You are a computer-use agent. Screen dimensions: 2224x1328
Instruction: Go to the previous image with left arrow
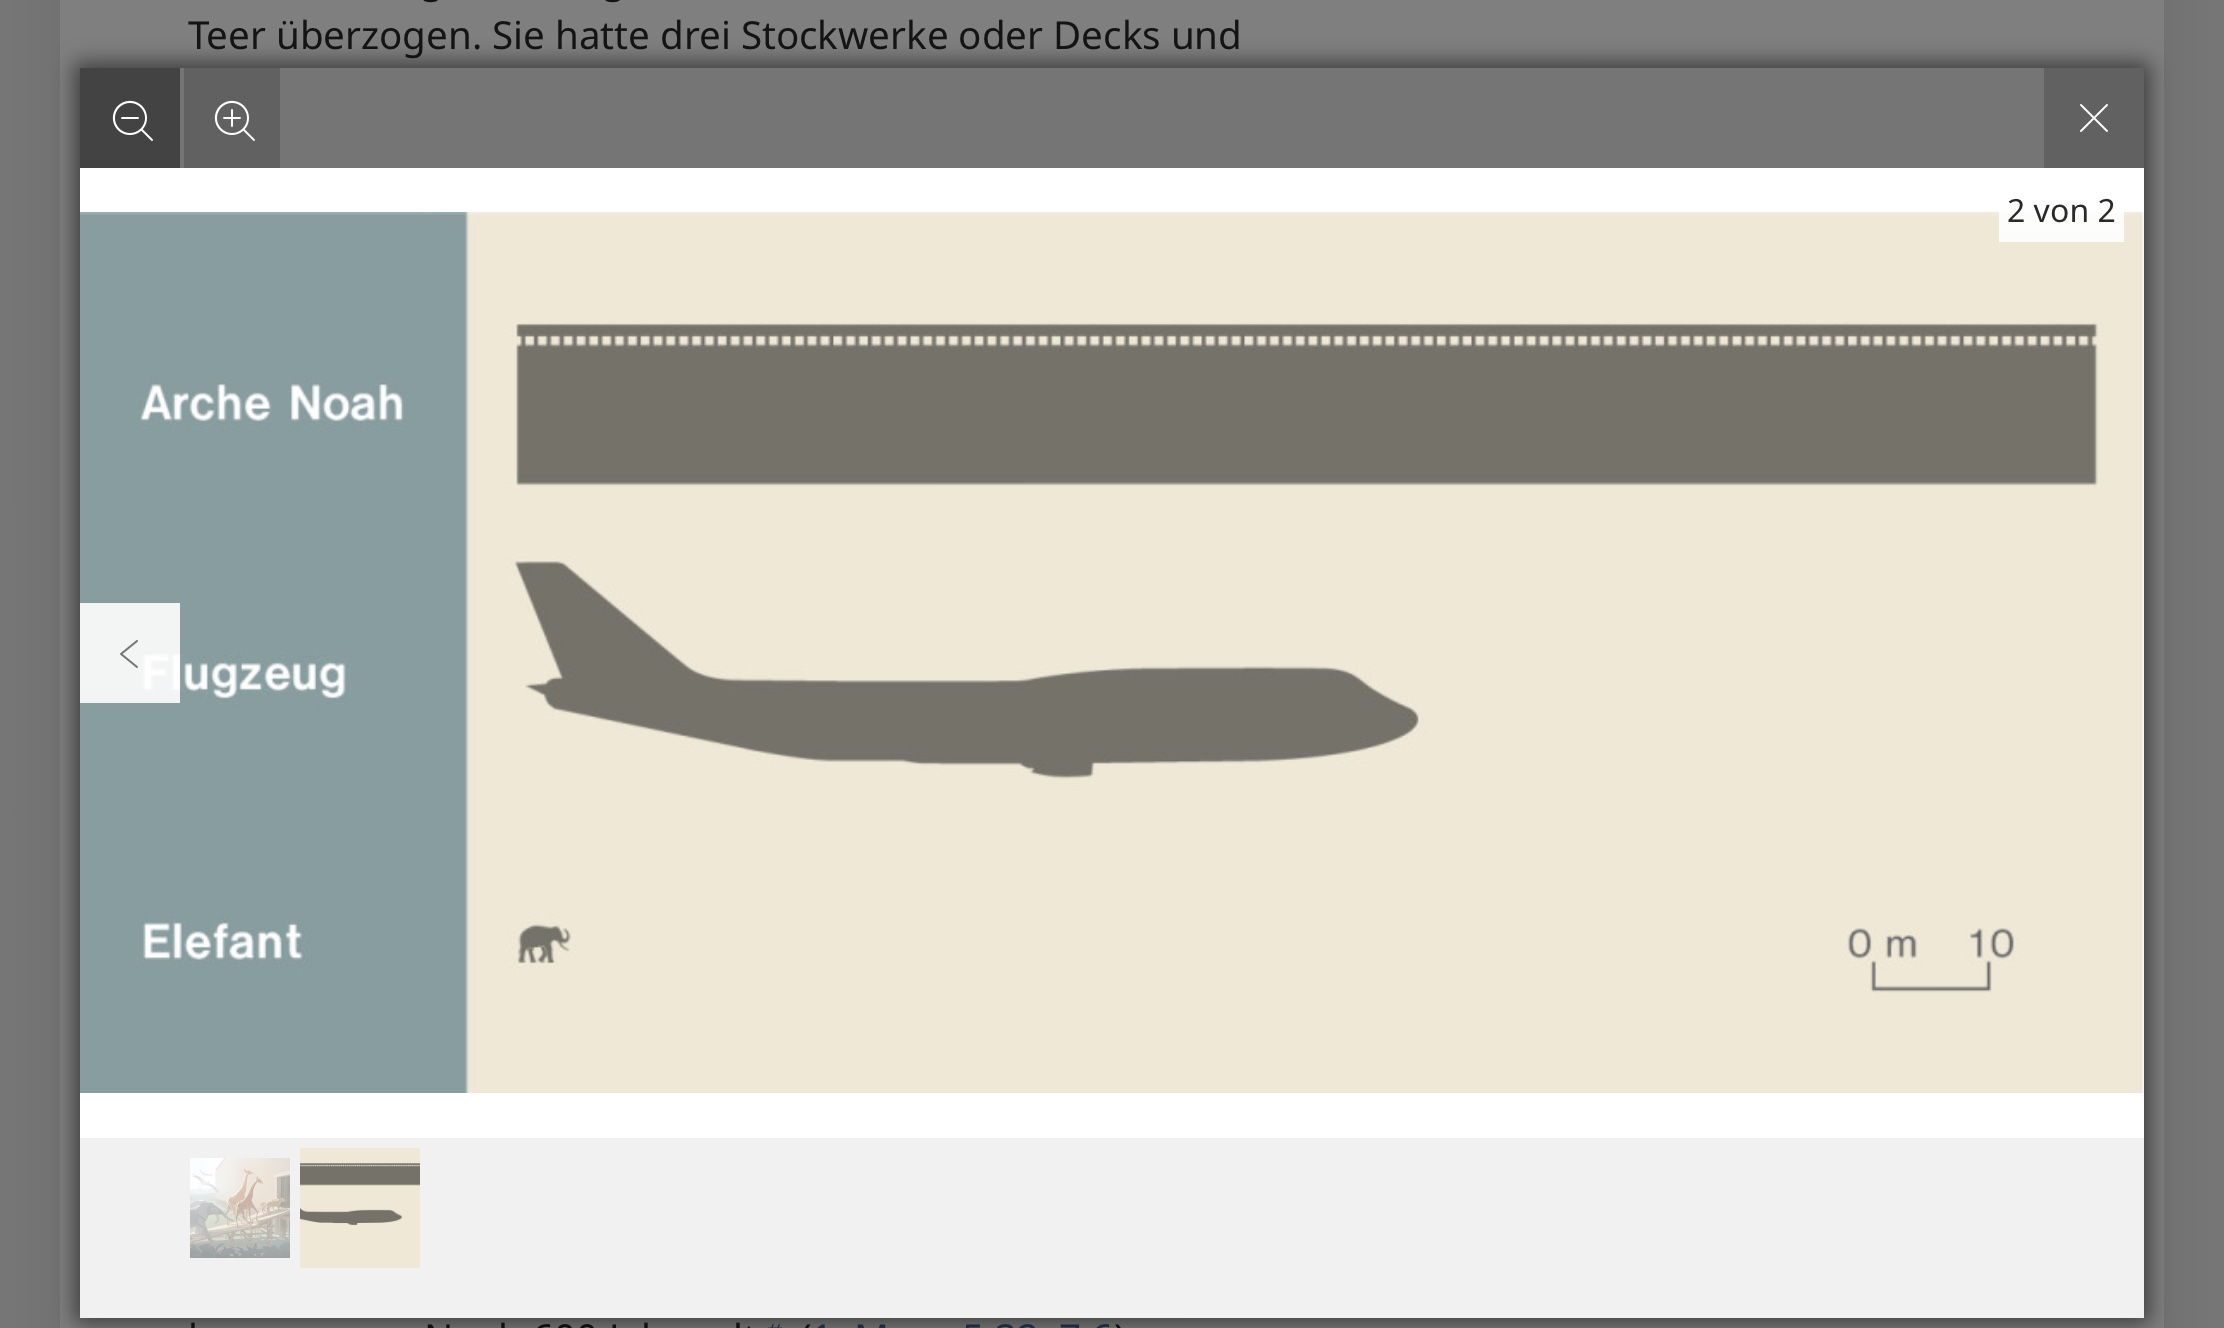[130, 653]
